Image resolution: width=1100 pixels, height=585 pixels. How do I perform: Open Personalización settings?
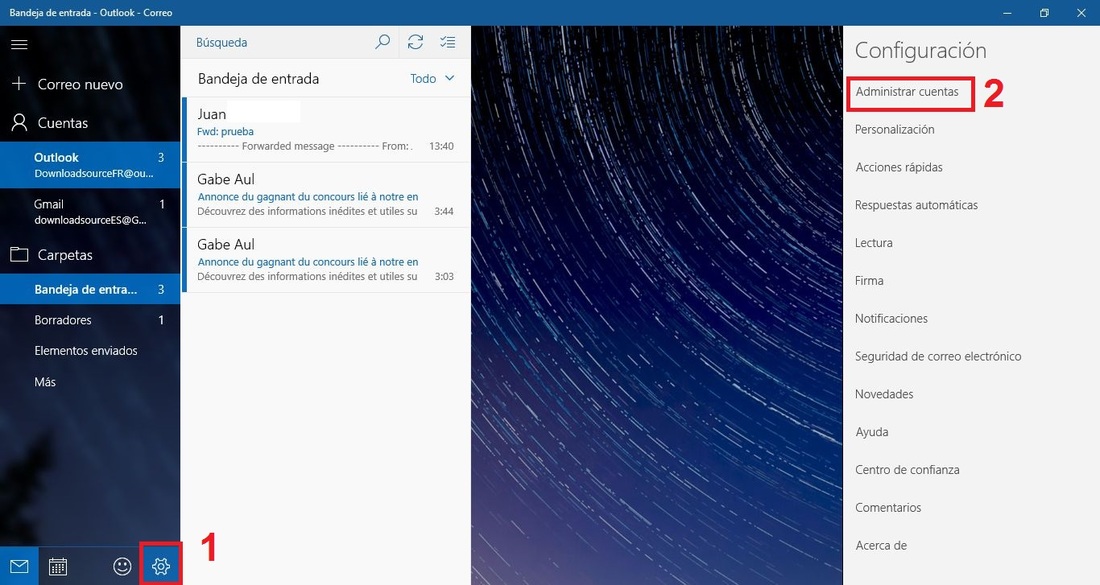tap(894, 129)
